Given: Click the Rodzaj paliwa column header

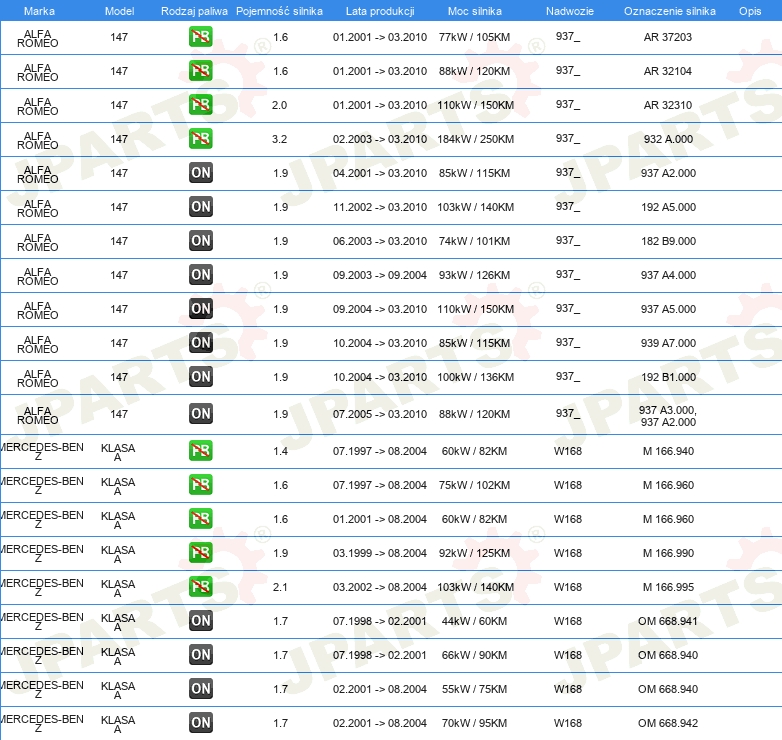Looking at the screenshot, I should pos(194,11).
